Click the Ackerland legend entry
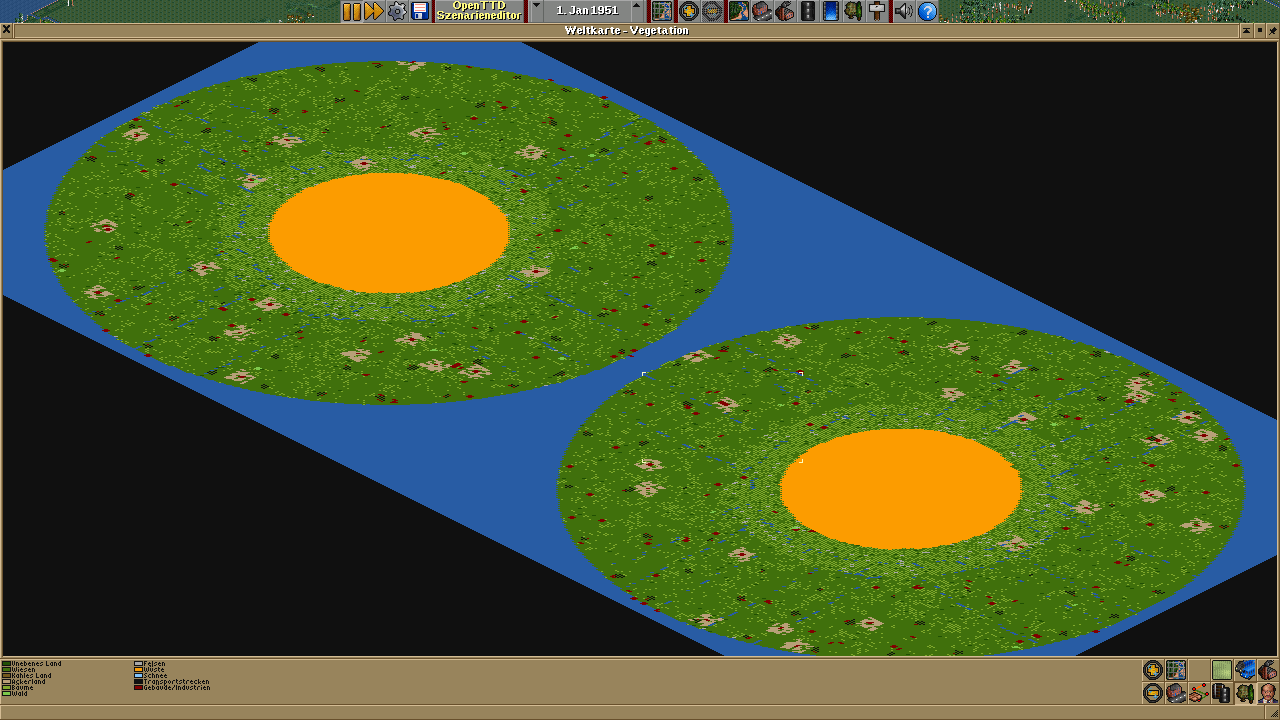Screen dimensions: 1280x720 24,682
